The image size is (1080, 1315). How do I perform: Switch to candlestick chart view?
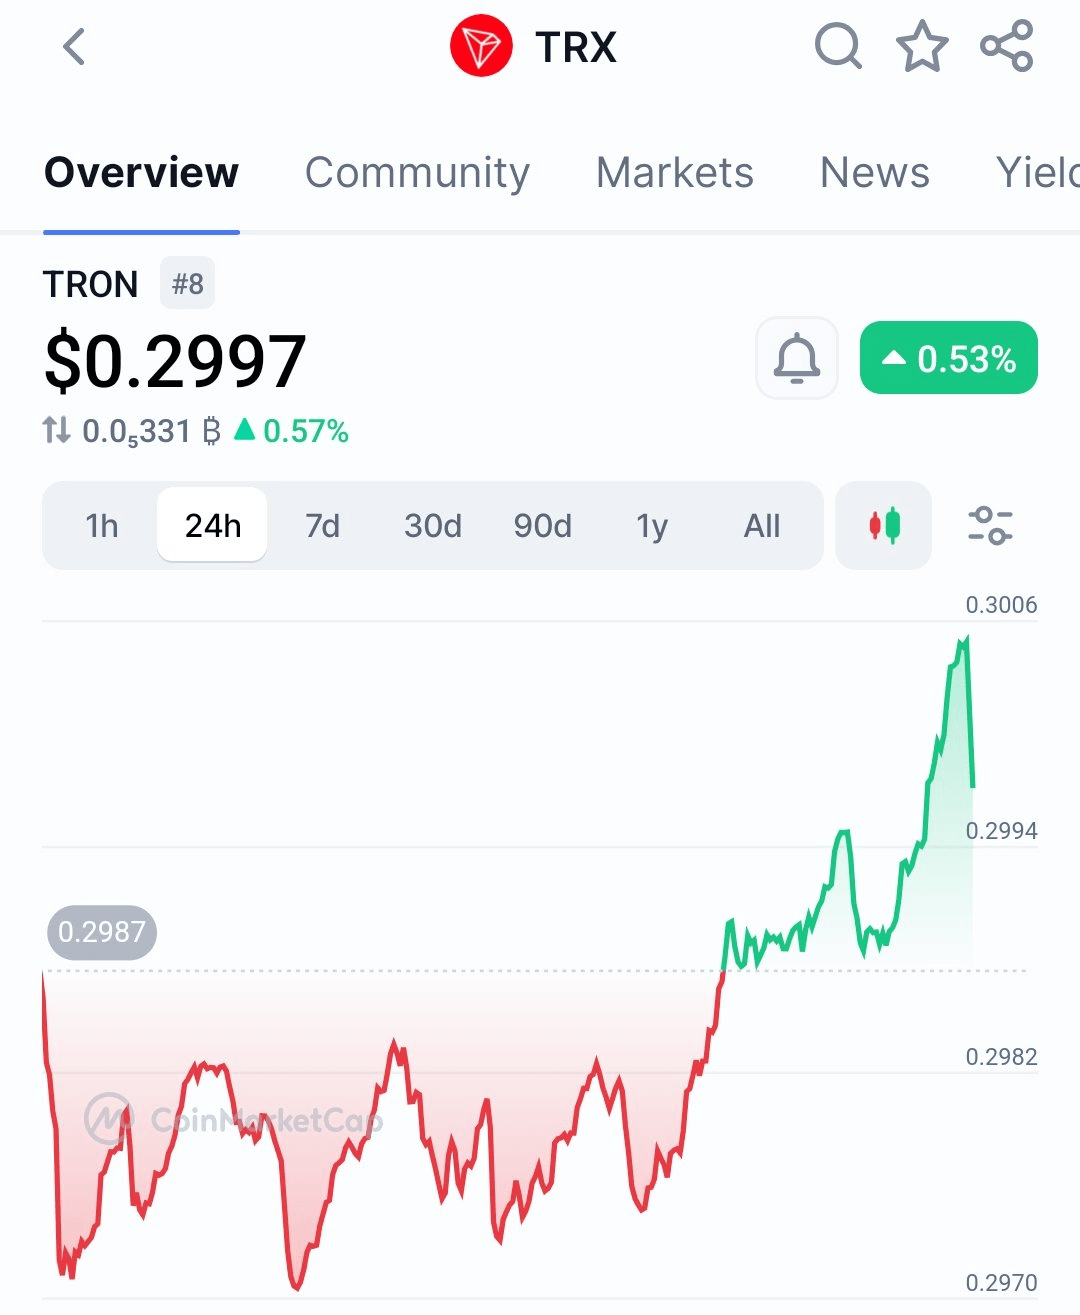[884, 525]
